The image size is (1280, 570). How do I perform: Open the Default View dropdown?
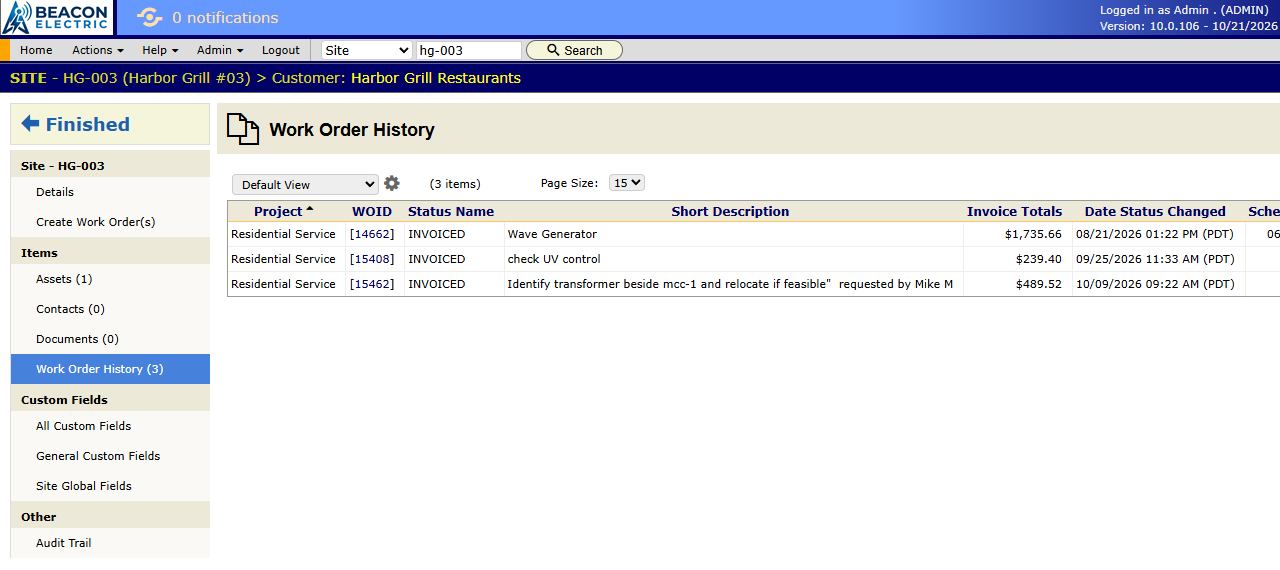(305, 184)
